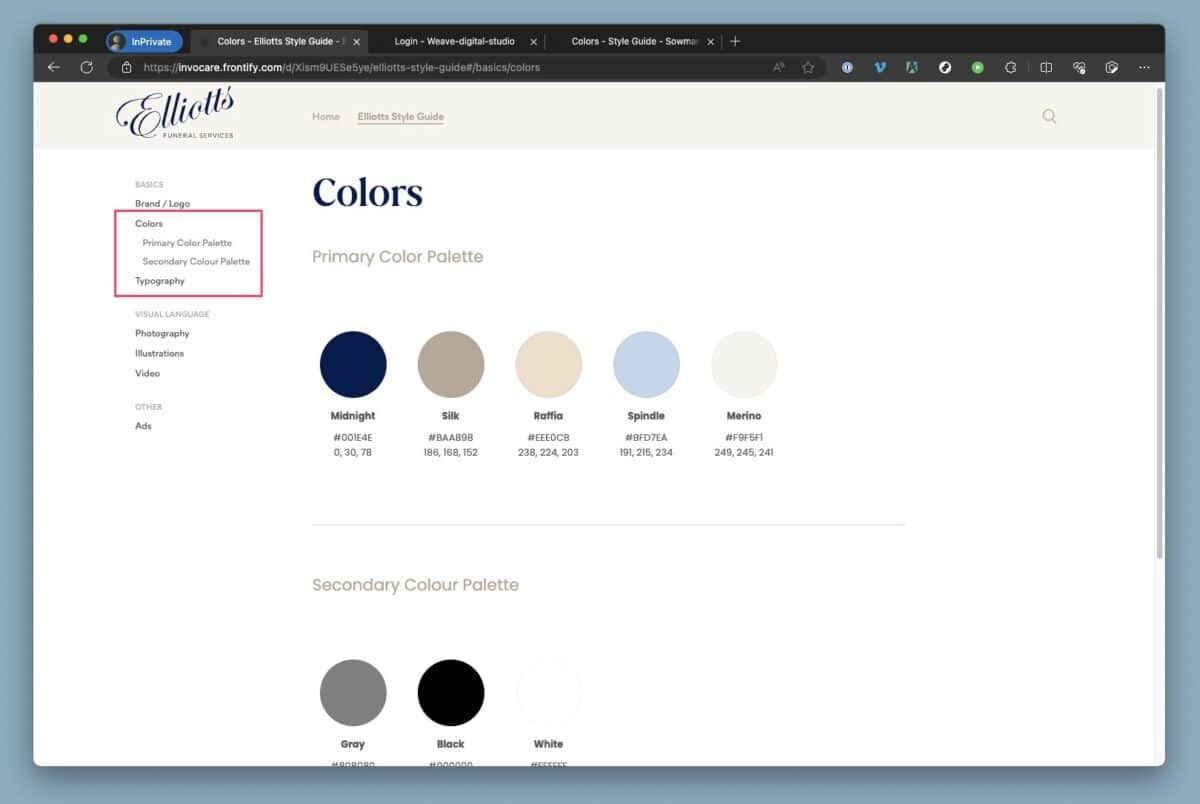This screenshot has height=804, width=1200.
Task: Reload the page with the refresh icon
Action: pos(87,67)
